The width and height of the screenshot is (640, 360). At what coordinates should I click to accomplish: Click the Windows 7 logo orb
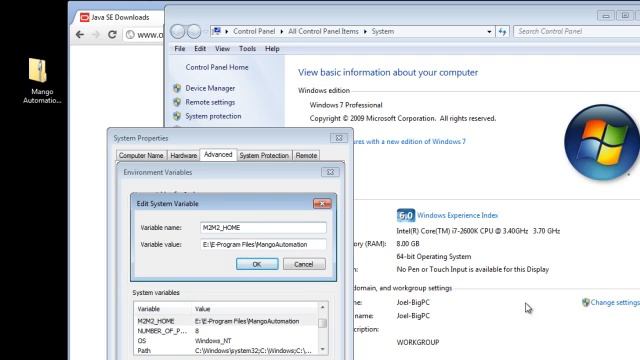[x=602, y=142]
